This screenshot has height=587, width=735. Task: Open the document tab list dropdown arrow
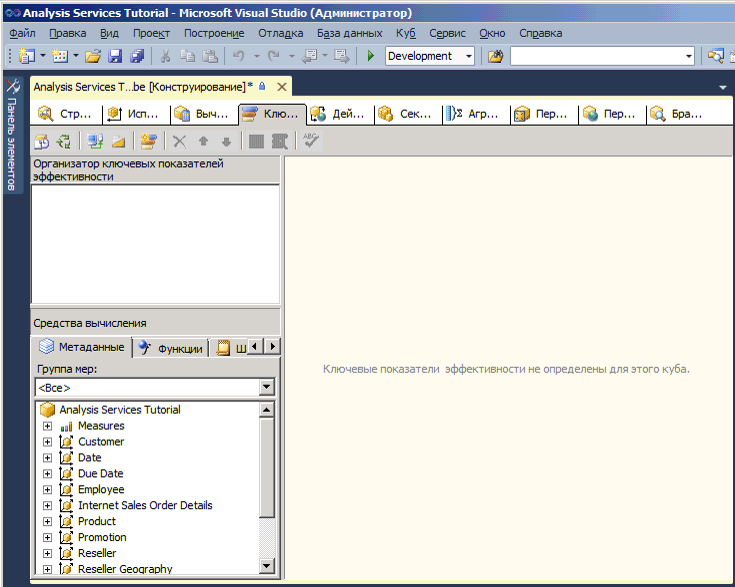[722, 87]
